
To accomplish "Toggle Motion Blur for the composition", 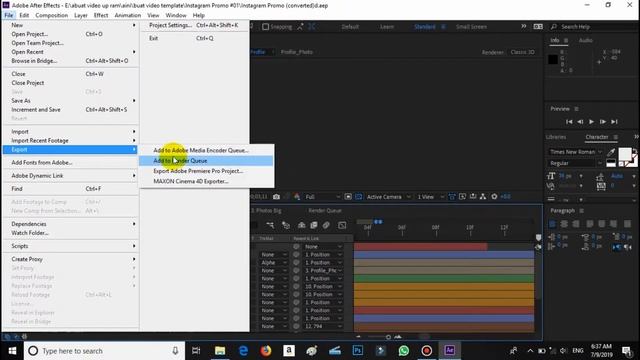I will coord(326,225).
